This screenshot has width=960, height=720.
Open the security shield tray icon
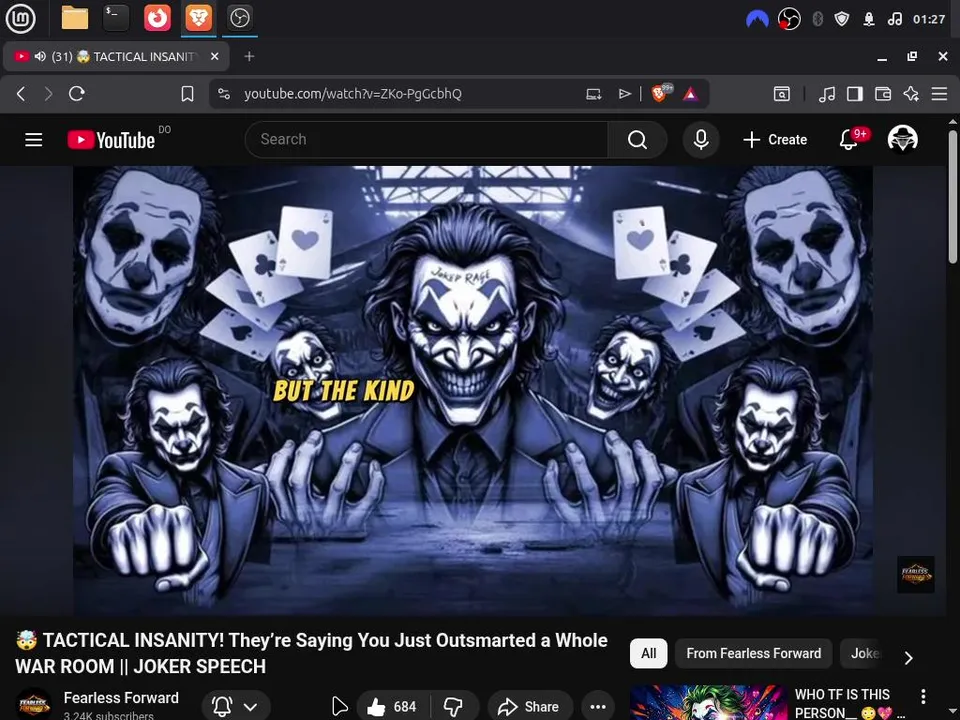click(x=842, y=19)
